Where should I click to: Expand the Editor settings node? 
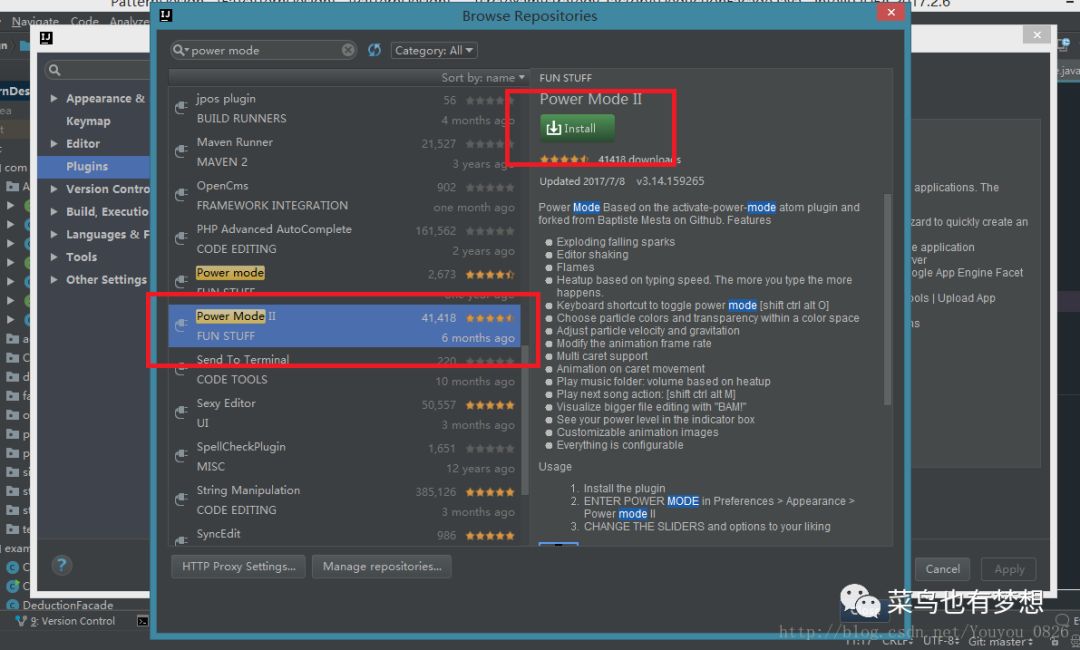[x=54, y=143]
